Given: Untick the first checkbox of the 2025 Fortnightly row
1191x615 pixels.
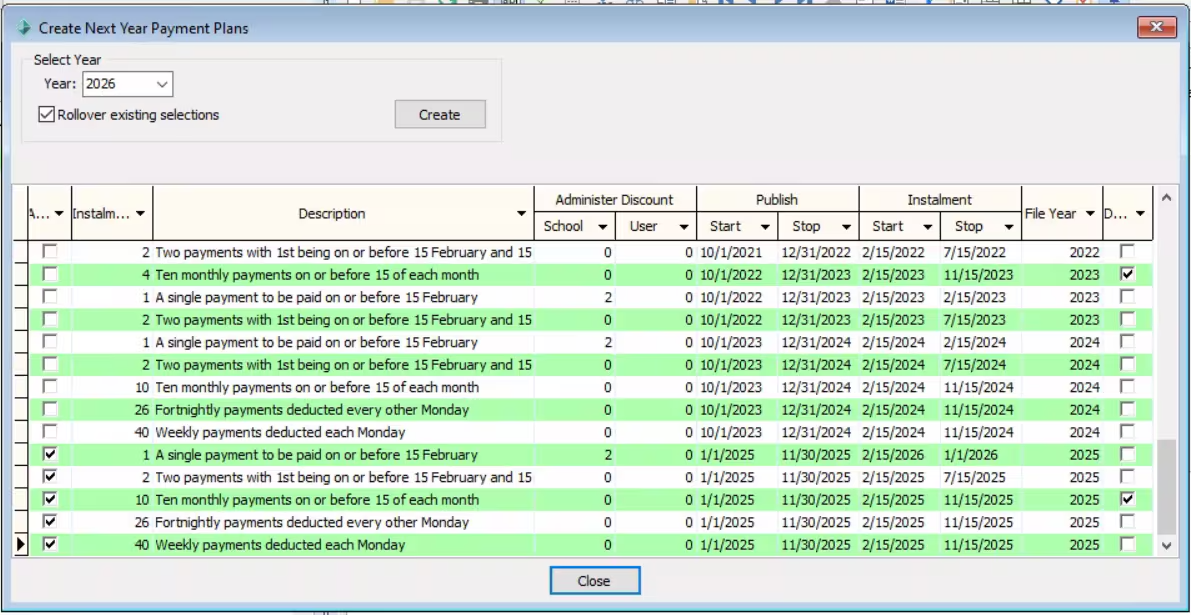Looking at the screenshot, I should point(50,522).
